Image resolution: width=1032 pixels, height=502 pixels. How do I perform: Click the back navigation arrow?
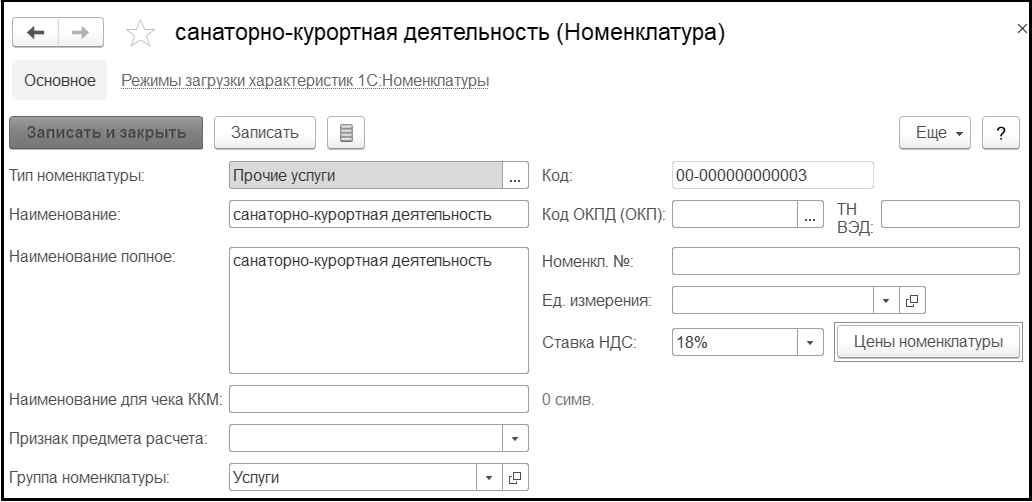35,32
